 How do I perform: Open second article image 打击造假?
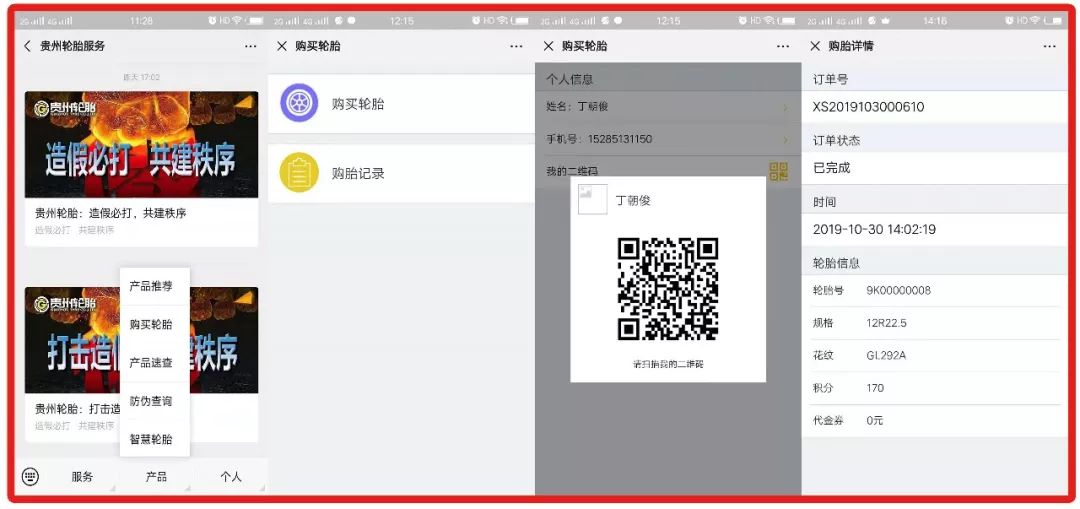(141, 340)
